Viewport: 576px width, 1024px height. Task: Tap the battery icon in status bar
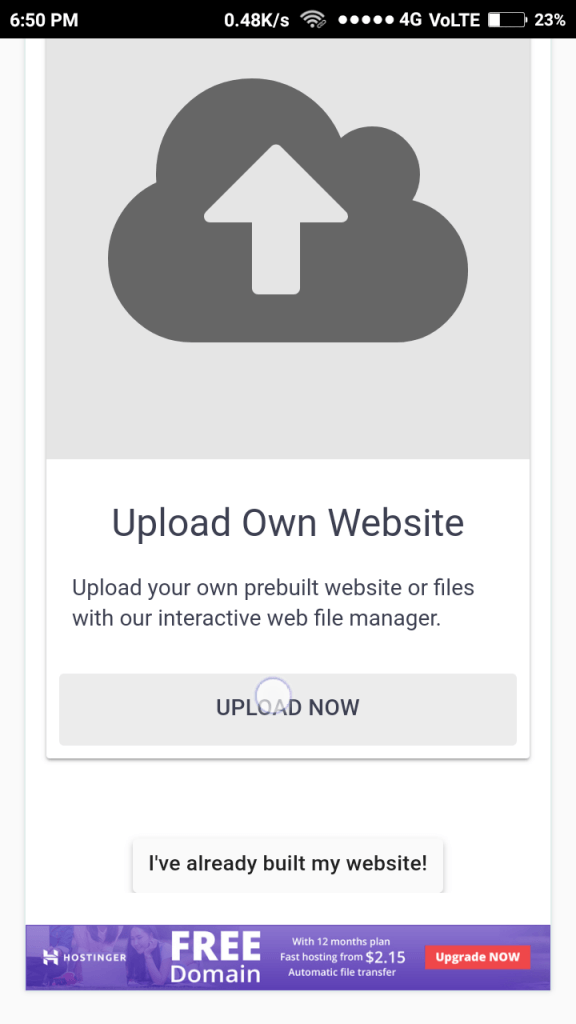[507, 20]
